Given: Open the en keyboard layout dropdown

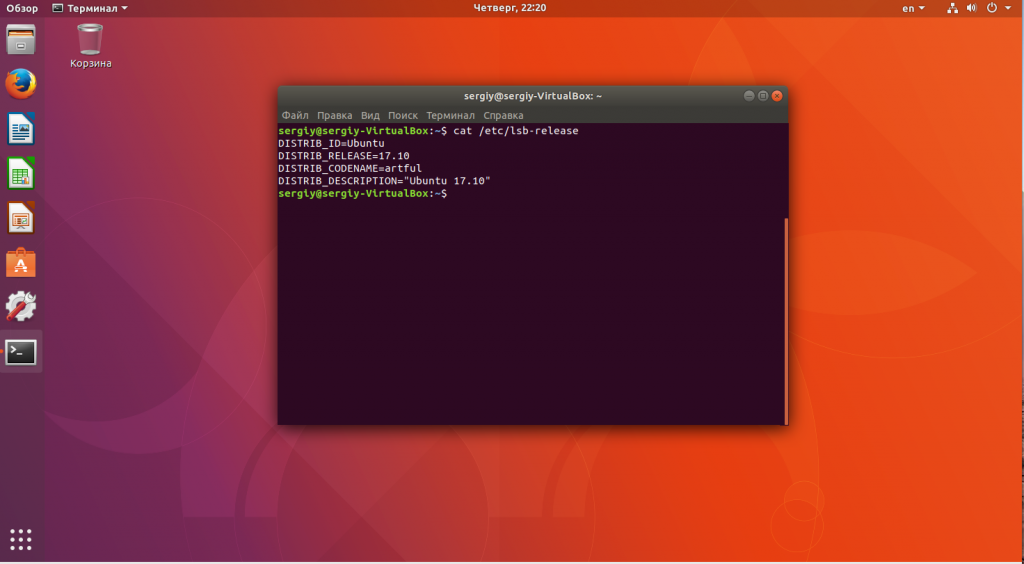Looking at the screenshot, I should click(x=913, y=8).
